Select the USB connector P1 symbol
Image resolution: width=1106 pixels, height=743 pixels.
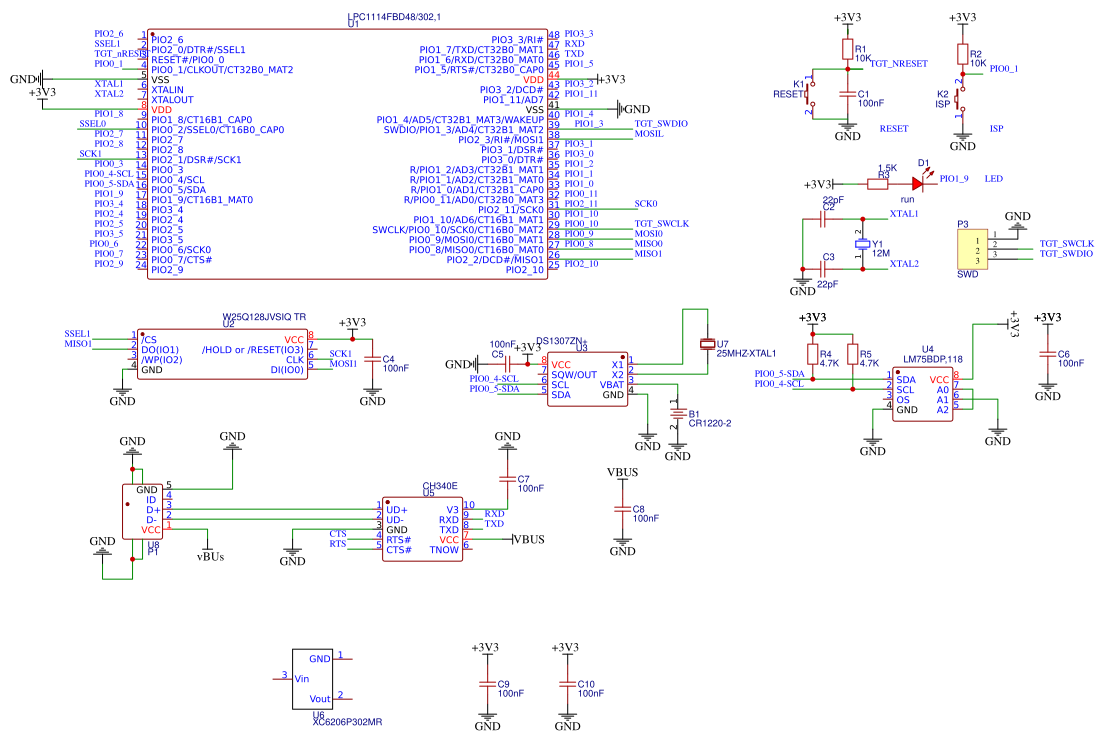tap(142, 512)
